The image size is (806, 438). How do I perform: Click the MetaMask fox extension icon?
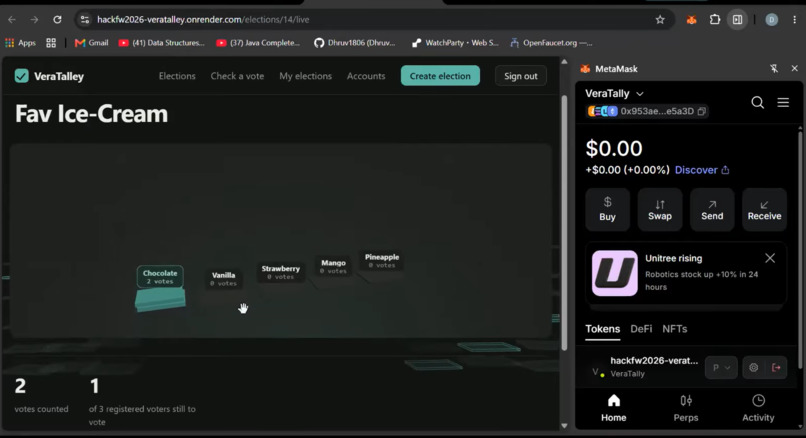click(691, 20)
